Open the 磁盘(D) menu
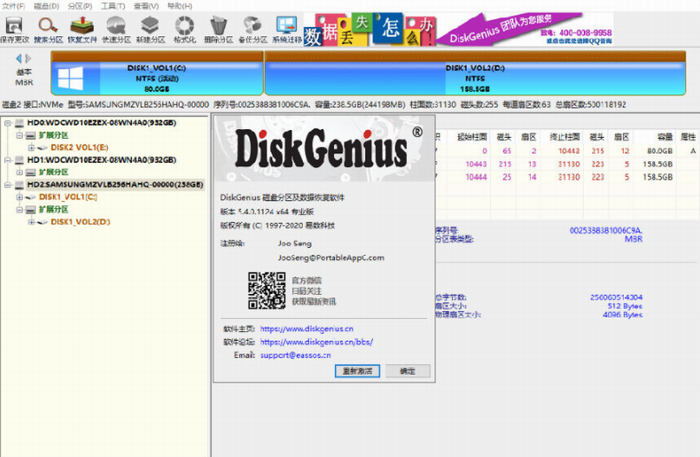This screenshot has width=700, height=457. 46,6
